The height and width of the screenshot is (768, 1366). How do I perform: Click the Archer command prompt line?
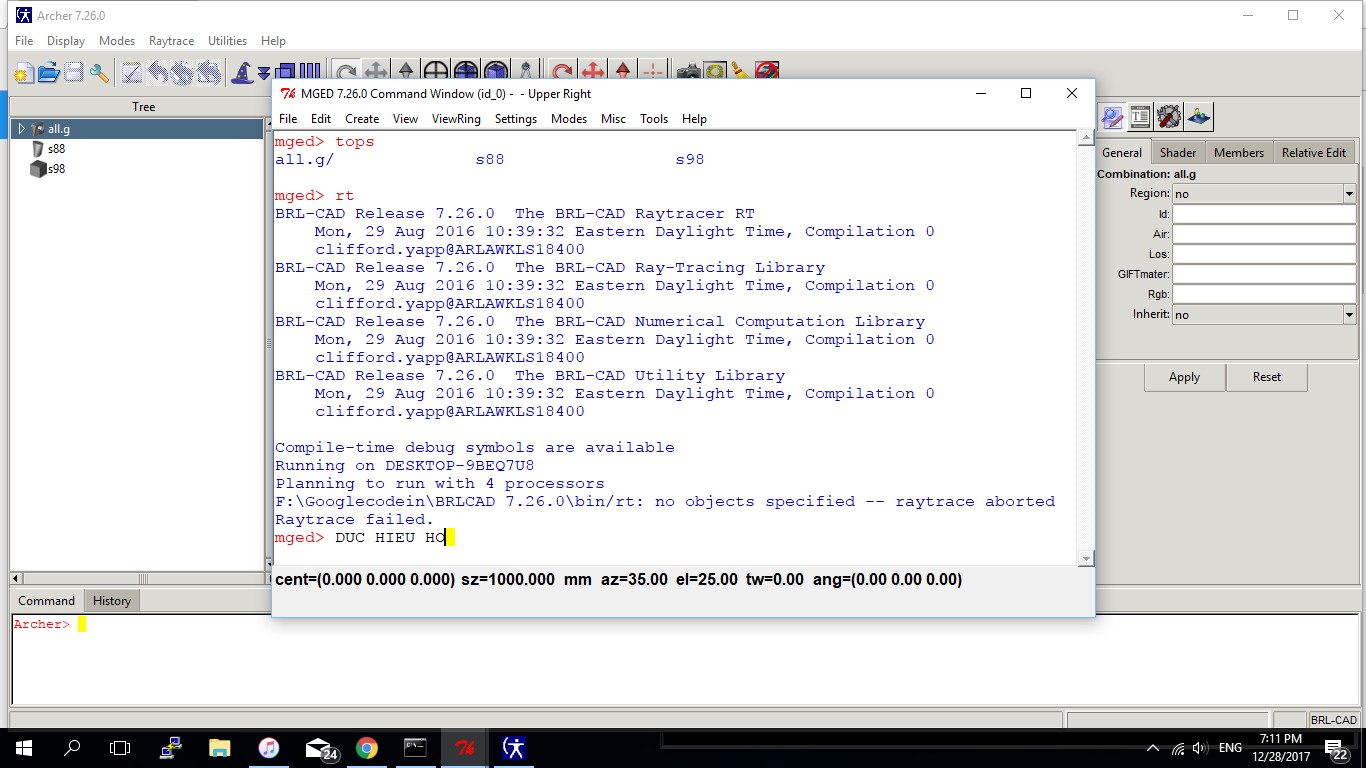(x=684, y=624)
